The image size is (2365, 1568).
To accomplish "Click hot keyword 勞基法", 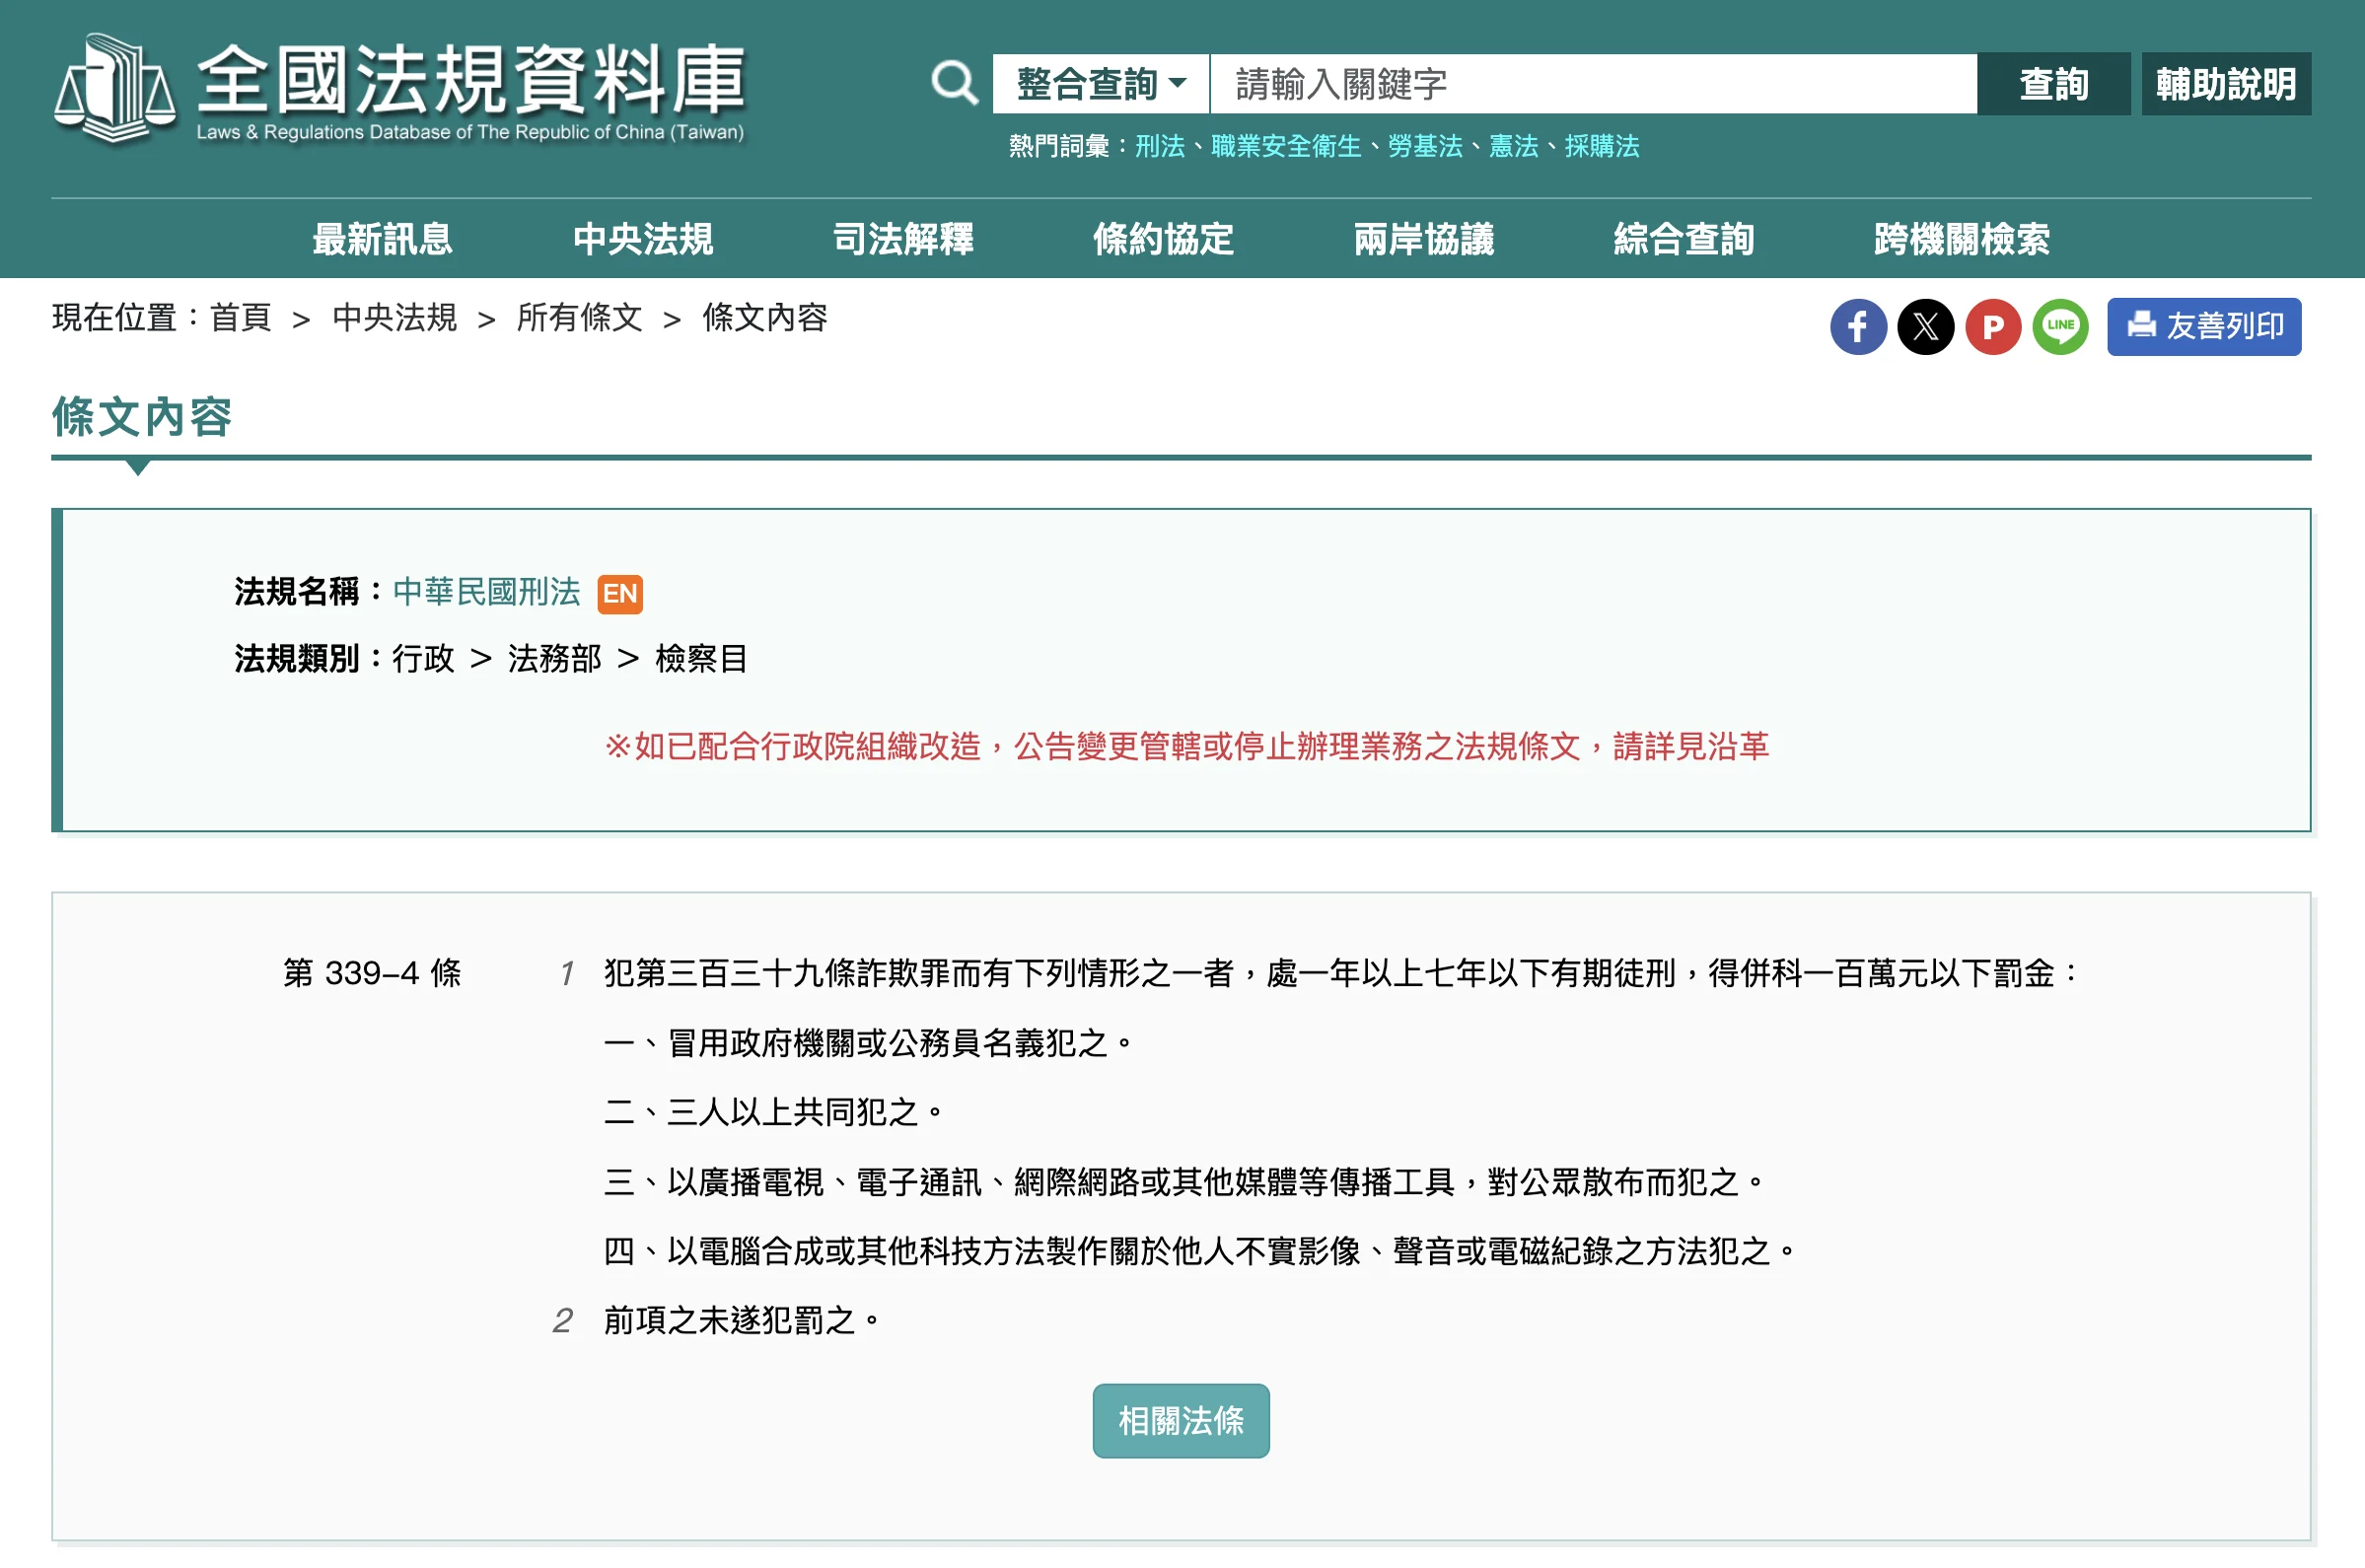I will click(1425, 146).
